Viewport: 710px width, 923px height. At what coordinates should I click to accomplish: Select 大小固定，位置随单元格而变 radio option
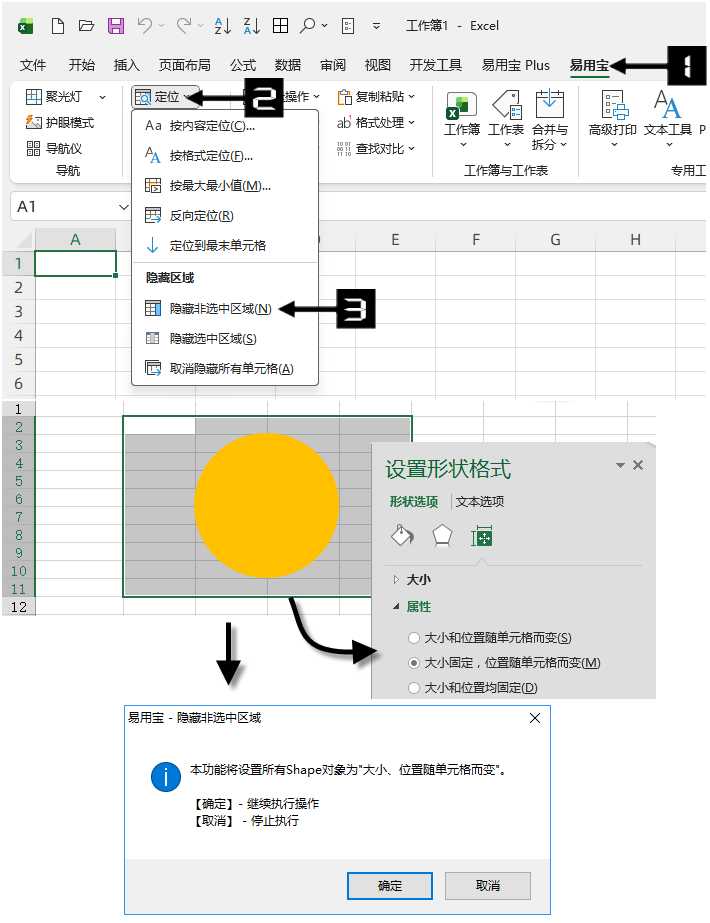coord(414,663)
